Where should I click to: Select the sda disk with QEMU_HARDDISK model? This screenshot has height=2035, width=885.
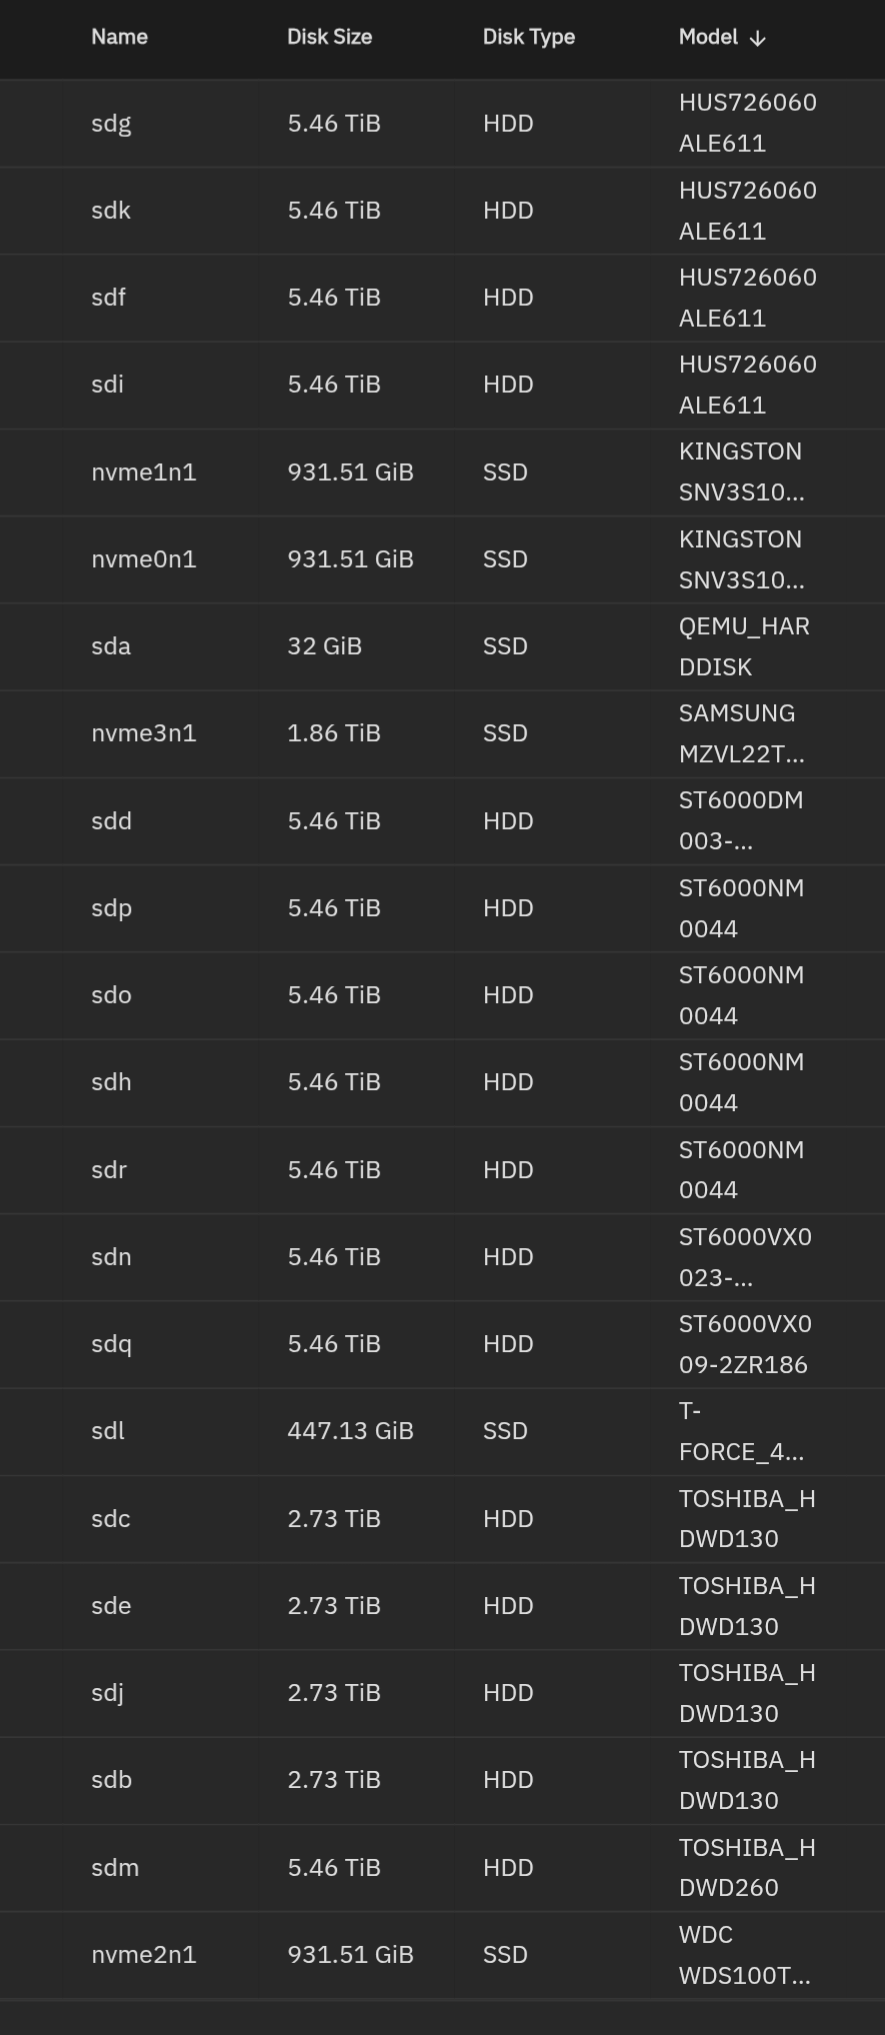click(x=111, y=646)
